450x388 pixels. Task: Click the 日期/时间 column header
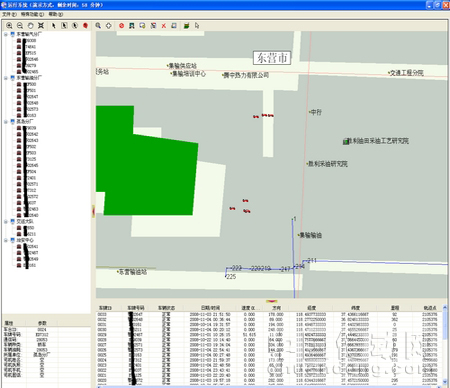(210, 308)
